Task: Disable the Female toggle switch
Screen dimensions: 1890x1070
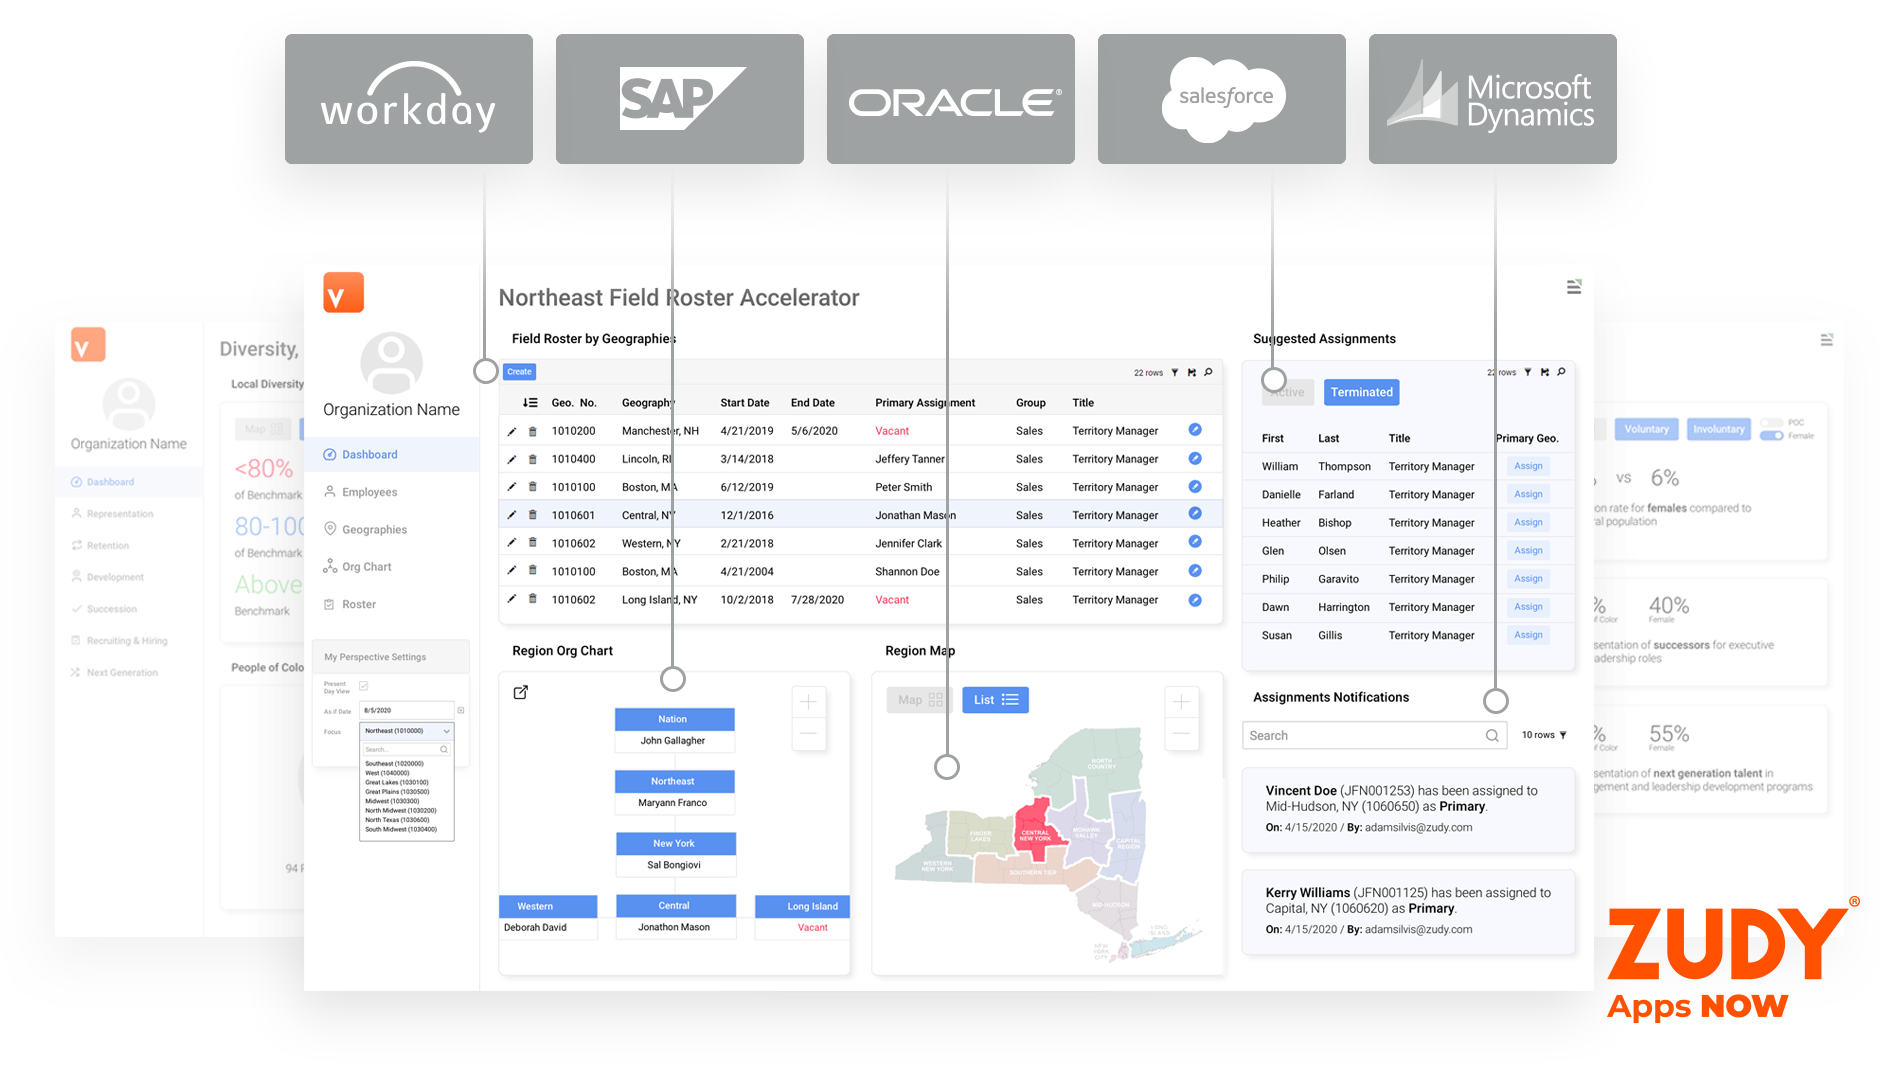Action: (x=1771, y=435)
